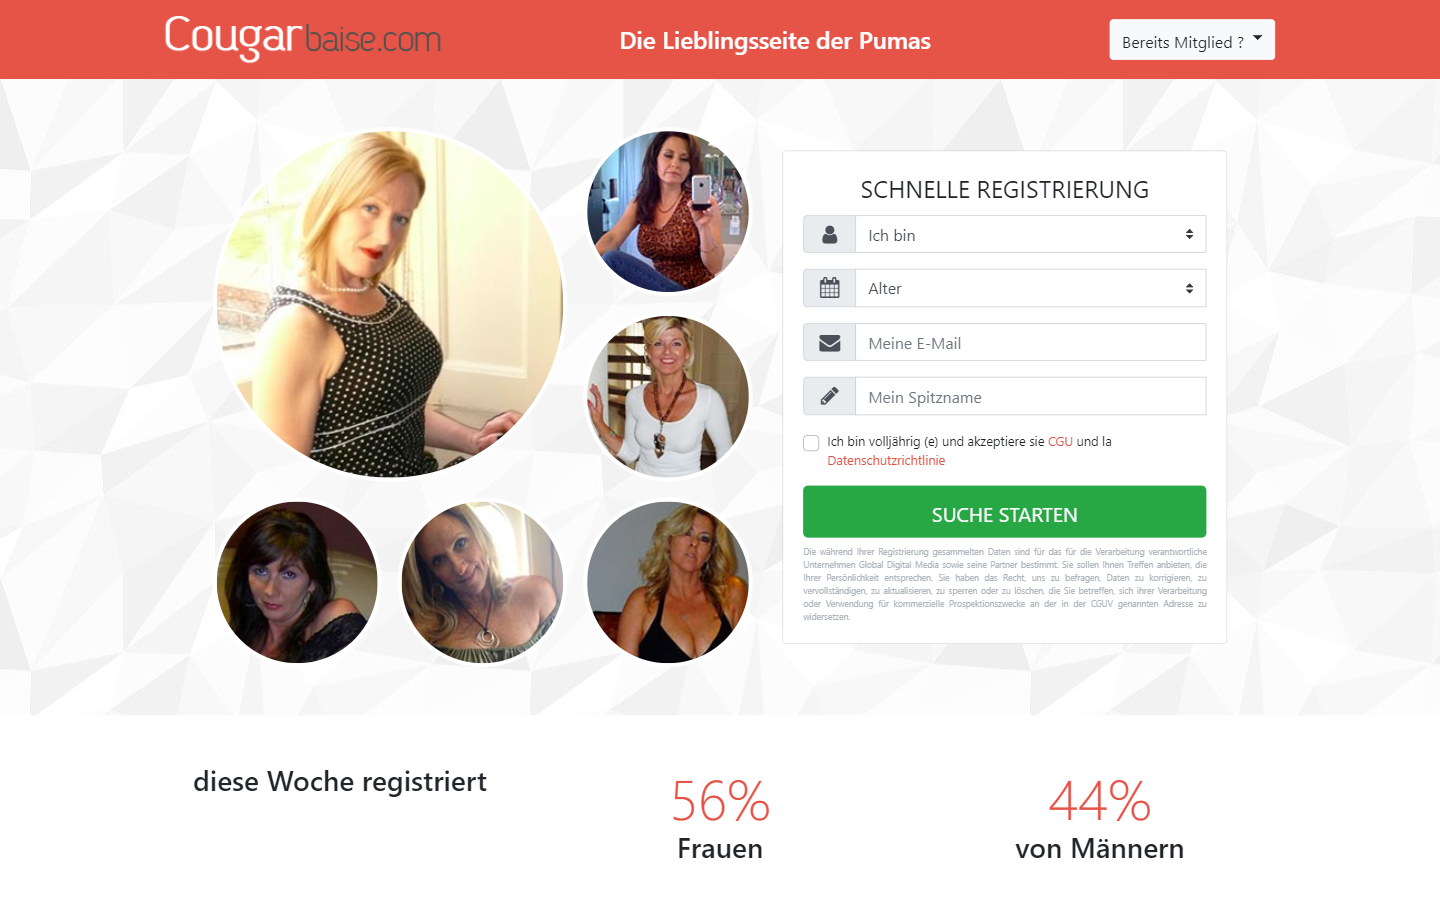
Task: Click the green SUCHE STARTEN button
Action: coord(1004,512)
